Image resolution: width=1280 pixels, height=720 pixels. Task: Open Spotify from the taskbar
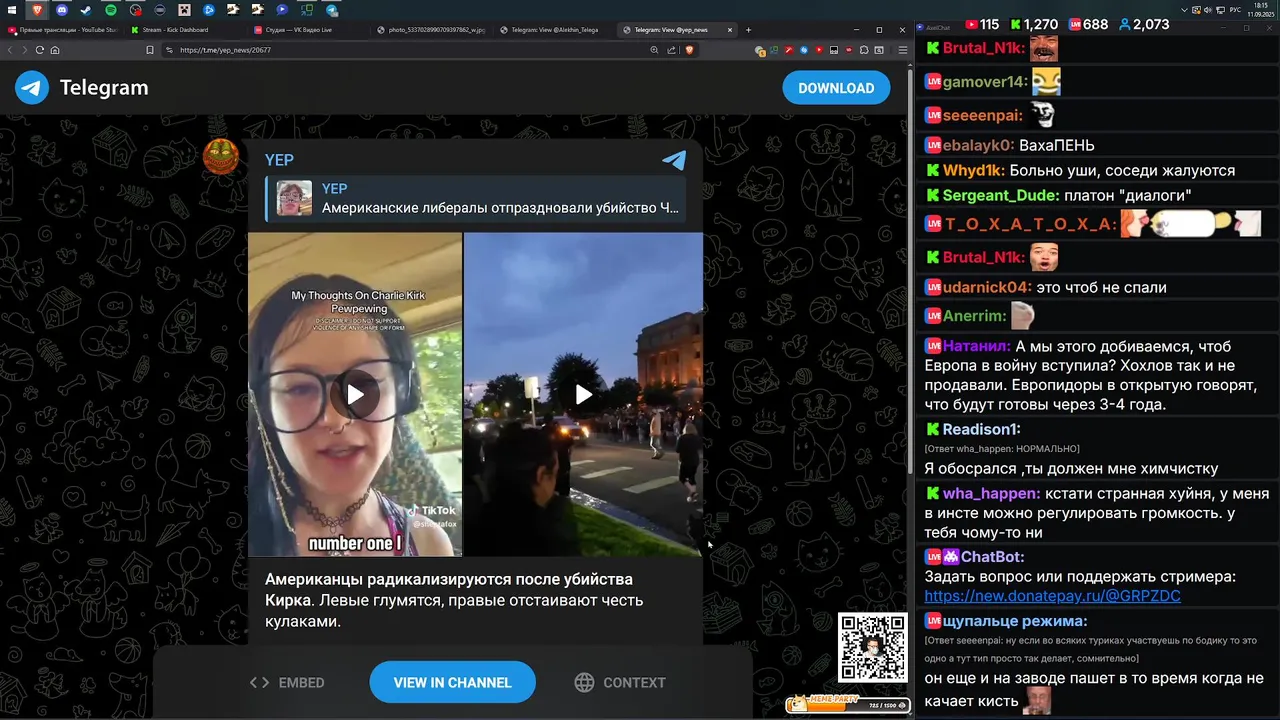click(110, 9)
